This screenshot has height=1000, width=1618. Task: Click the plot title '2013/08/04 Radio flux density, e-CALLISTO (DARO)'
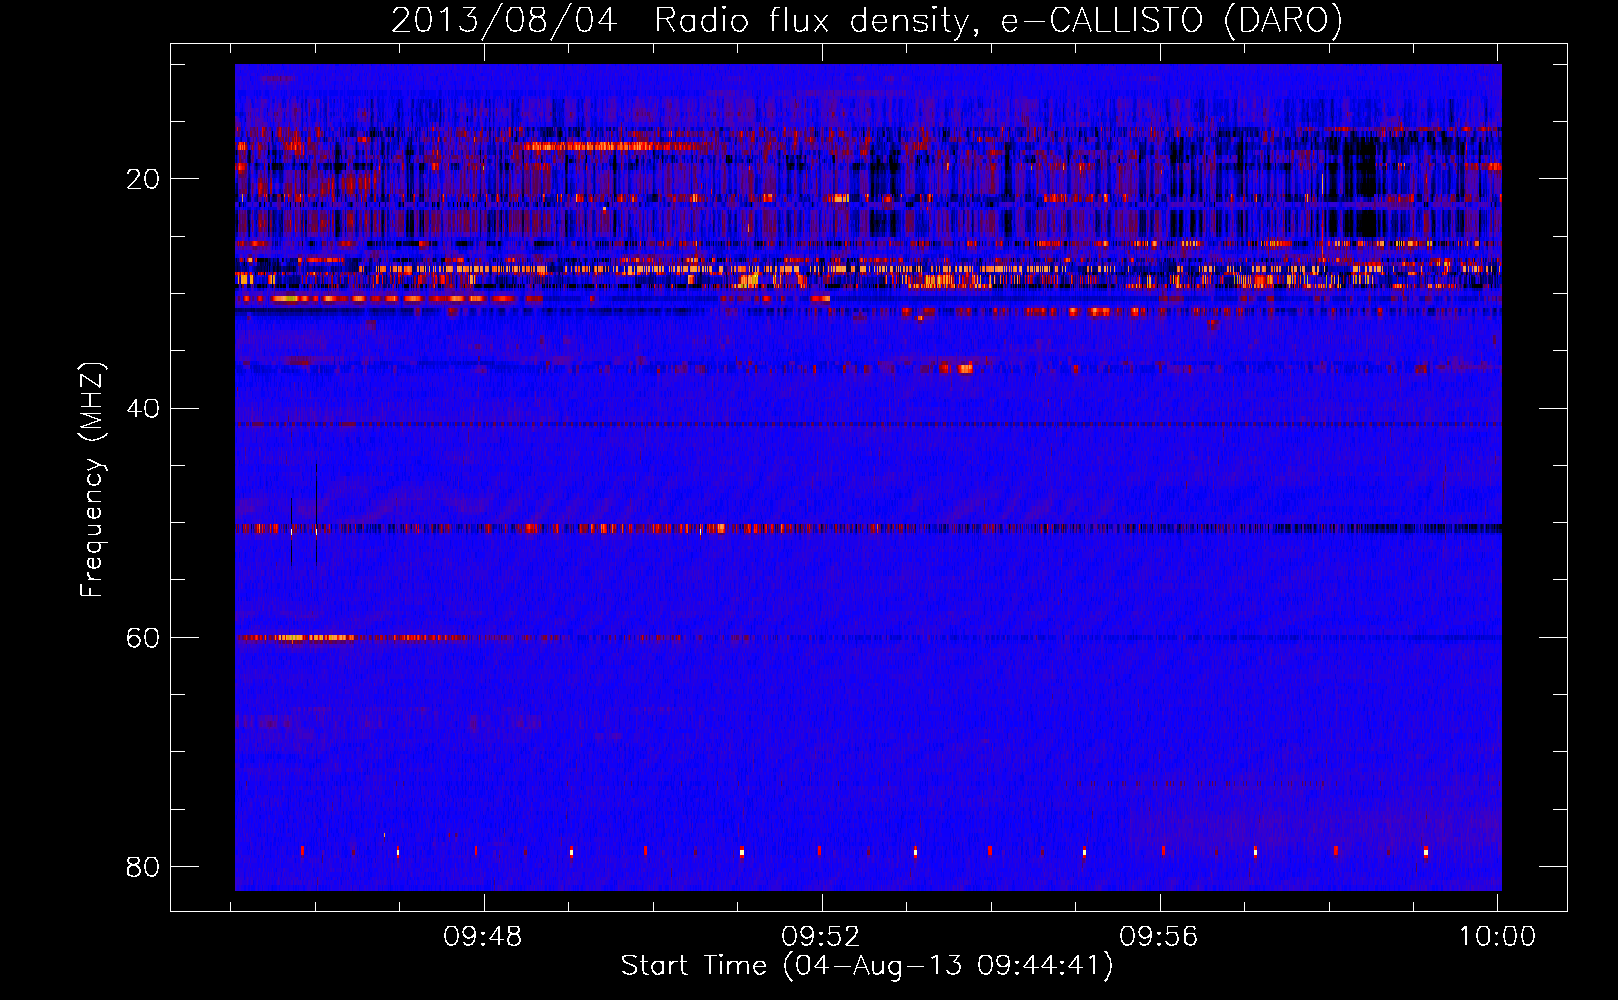click(867, 21)
